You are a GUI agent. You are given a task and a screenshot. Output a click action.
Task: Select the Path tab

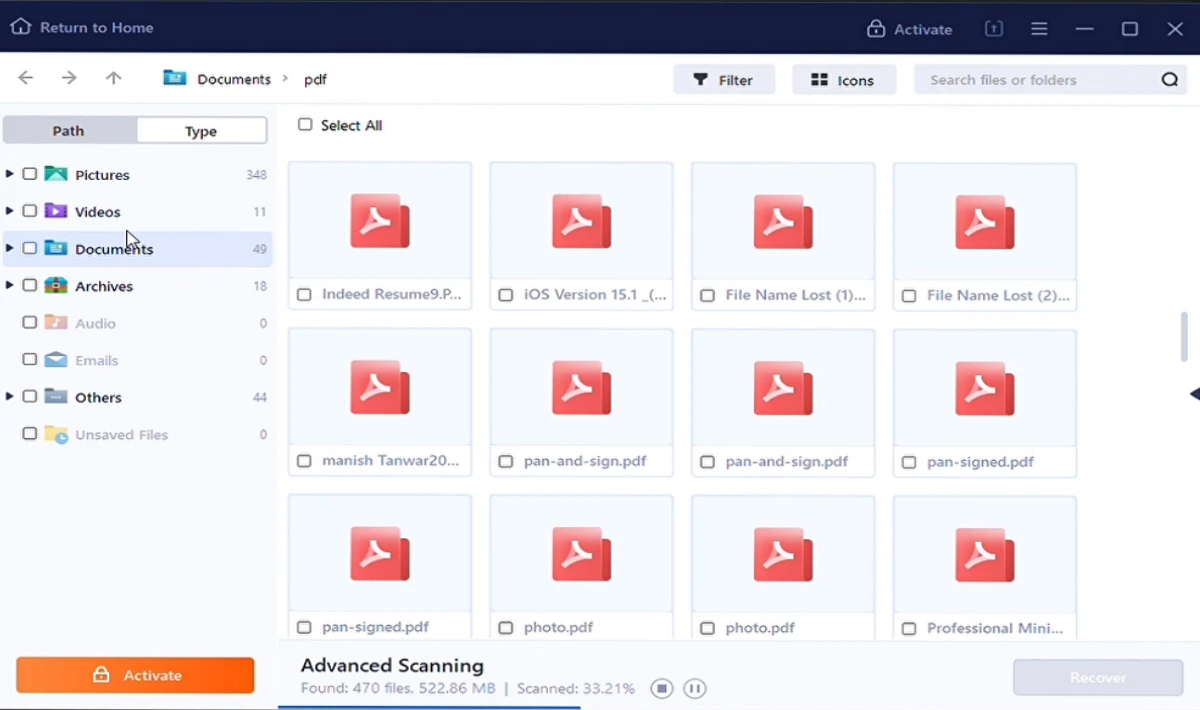pos(68,130)
